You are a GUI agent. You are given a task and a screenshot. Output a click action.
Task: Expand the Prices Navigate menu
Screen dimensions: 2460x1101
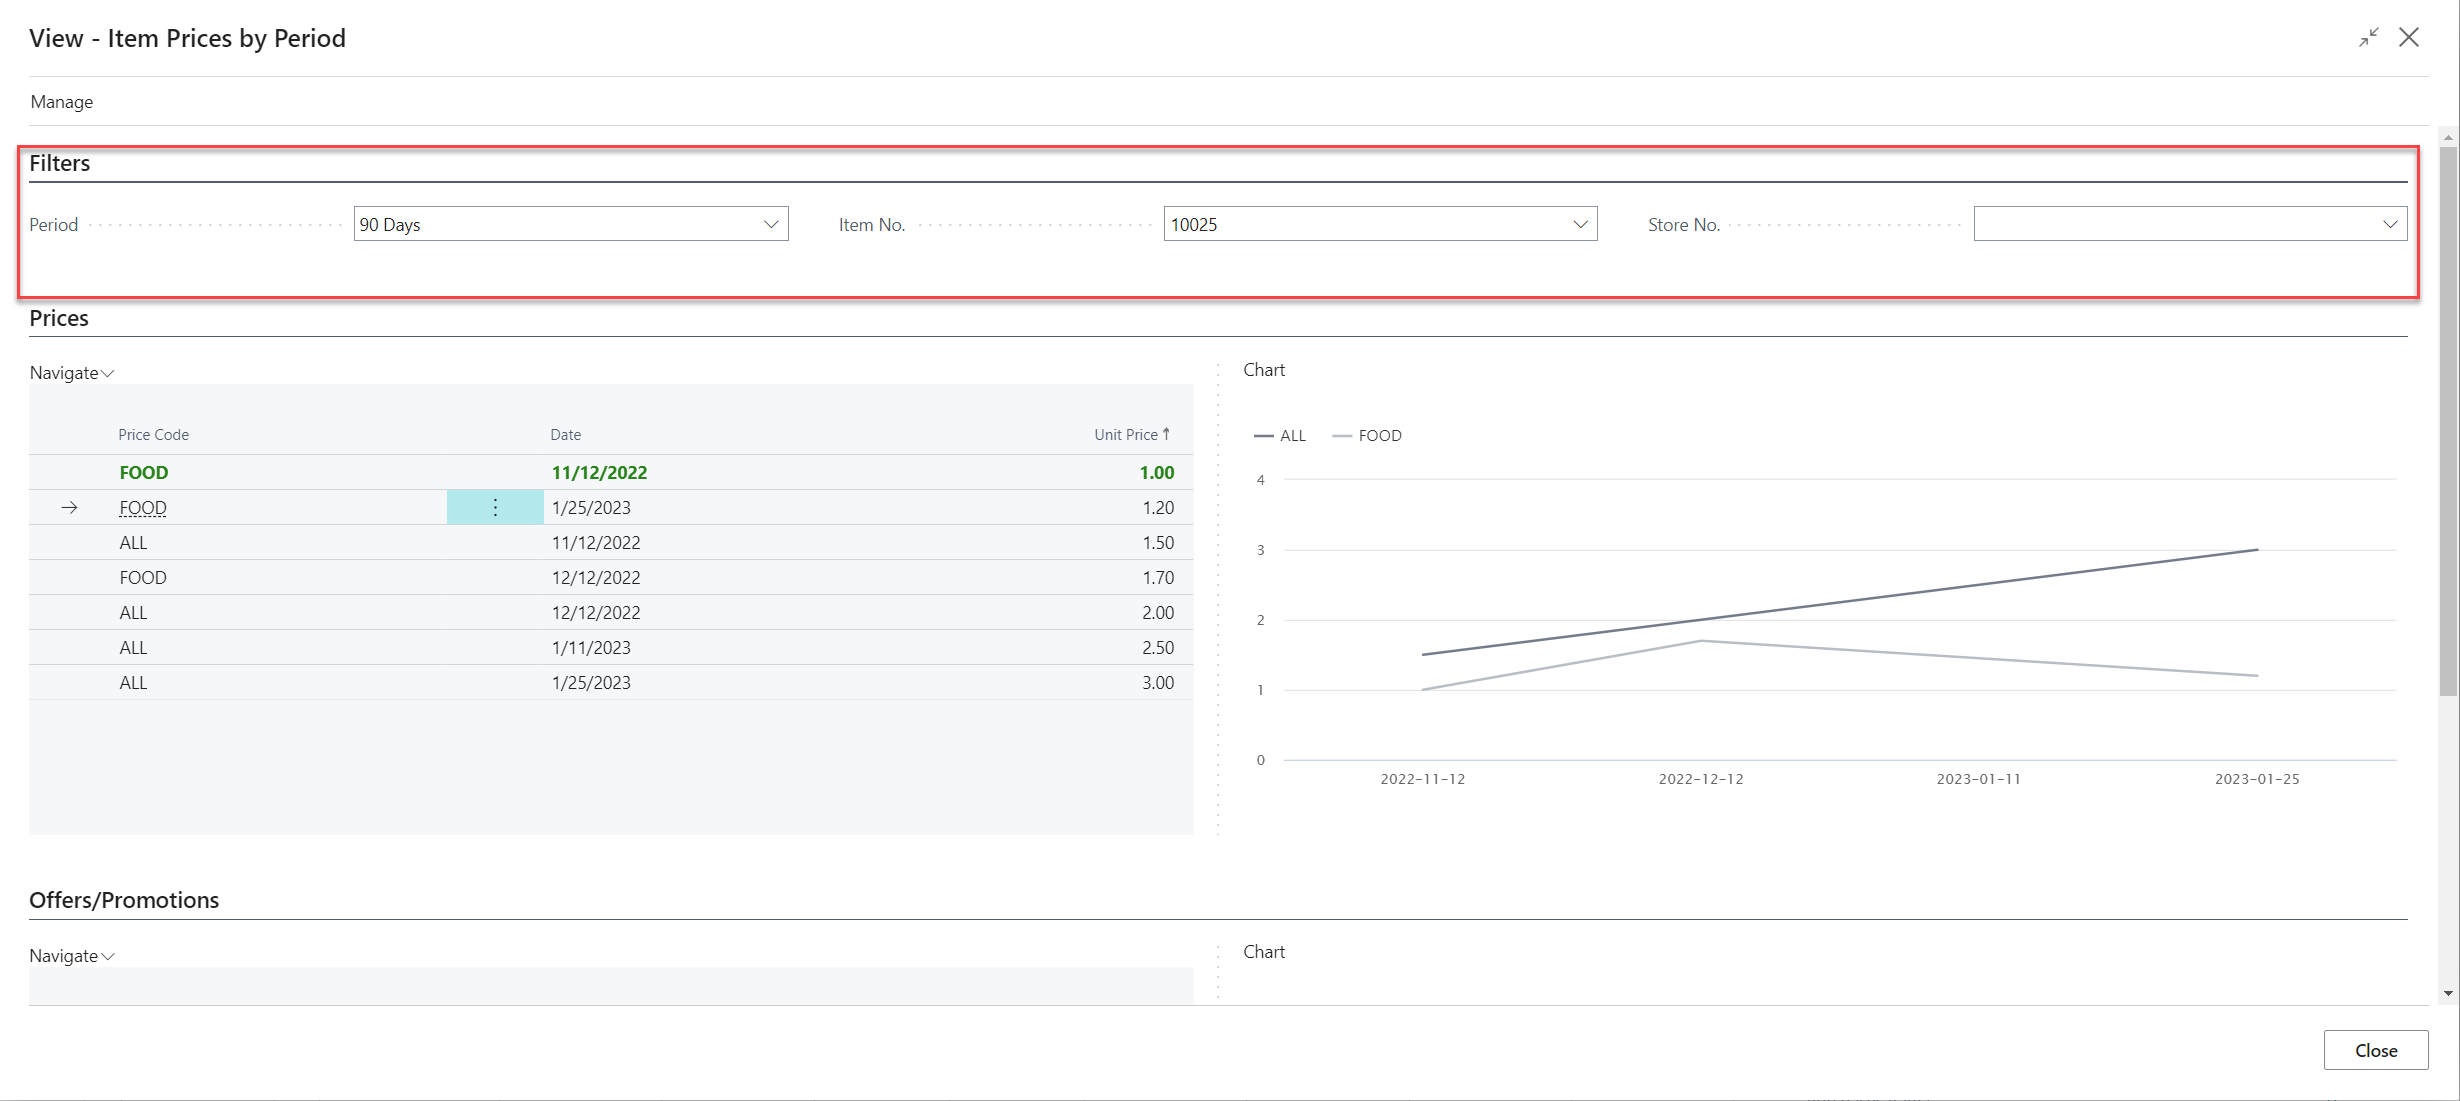[72, 373]
